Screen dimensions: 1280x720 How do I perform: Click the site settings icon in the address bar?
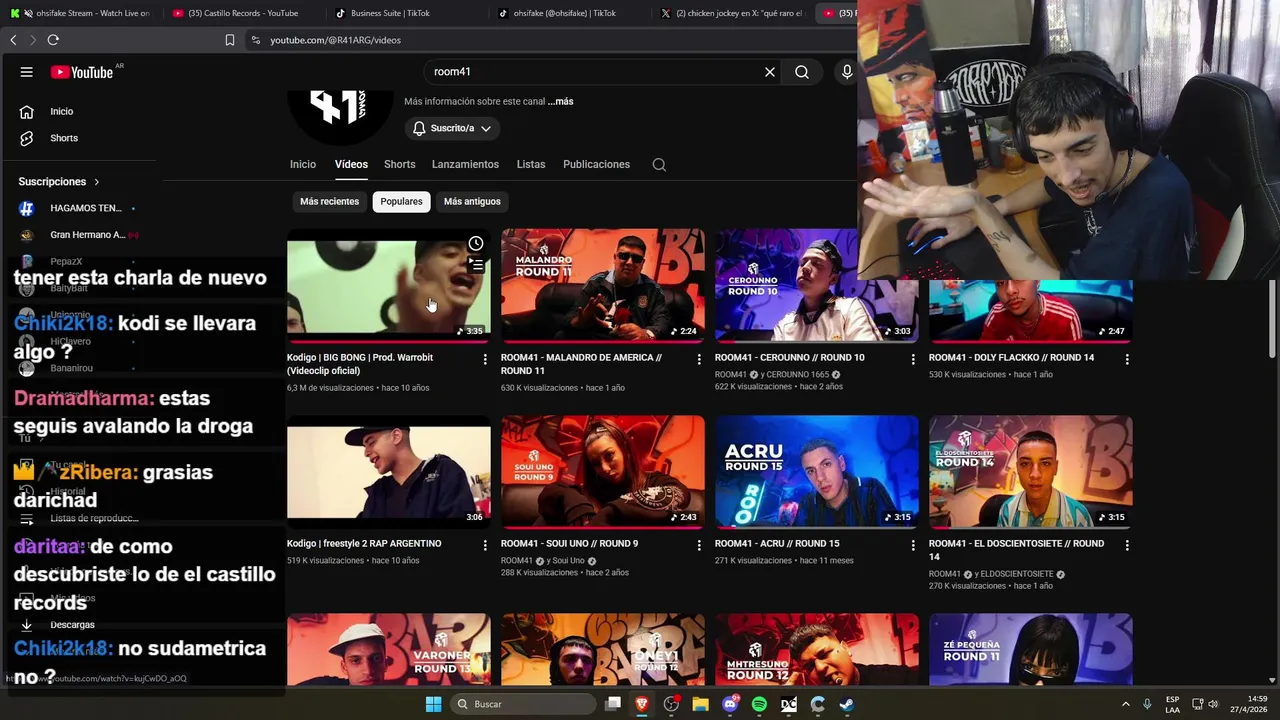(256, 40)
